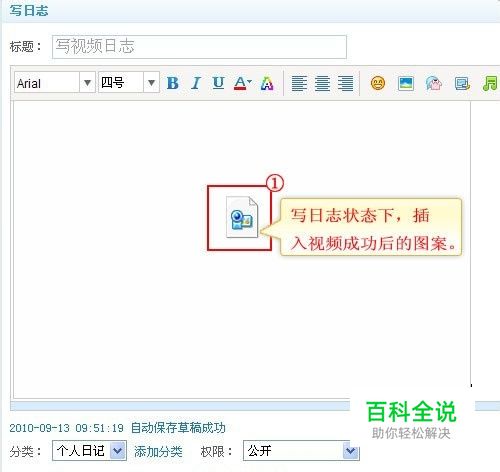
Task: Insert a screenshot or video
Action: [x=462, y=83]
